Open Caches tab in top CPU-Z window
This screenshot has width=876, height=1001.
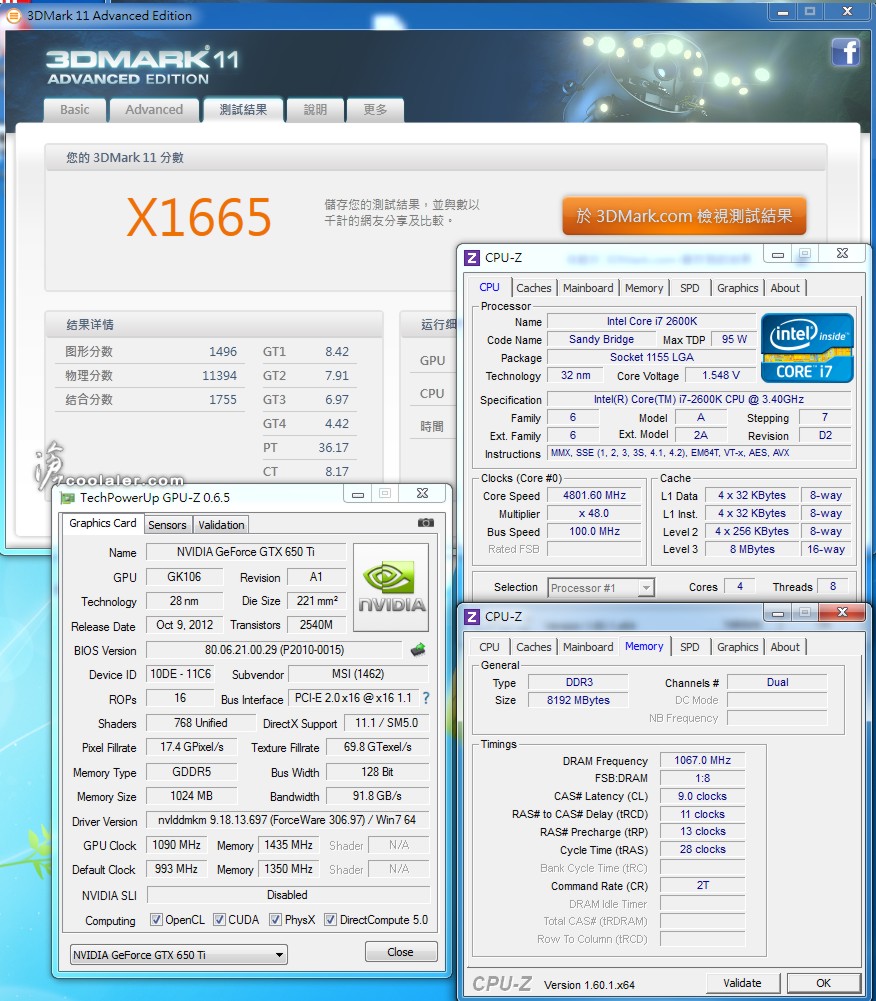(x=533, y=288)
